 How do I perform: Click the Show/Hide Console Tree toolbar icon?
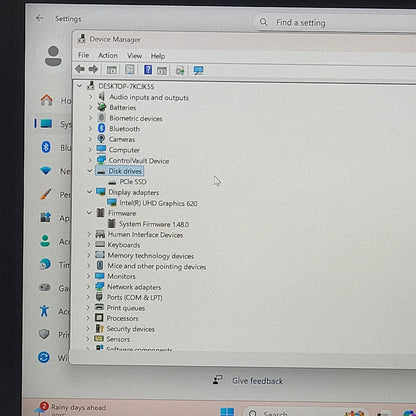tap(112, 70)
